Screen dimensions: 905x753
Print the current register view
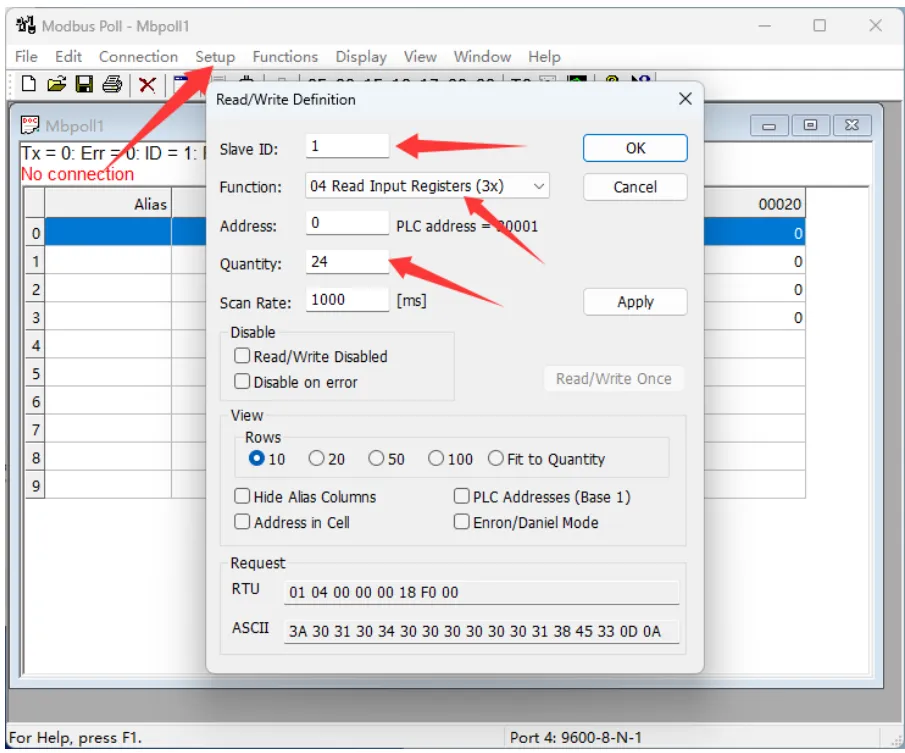(112, 84)
